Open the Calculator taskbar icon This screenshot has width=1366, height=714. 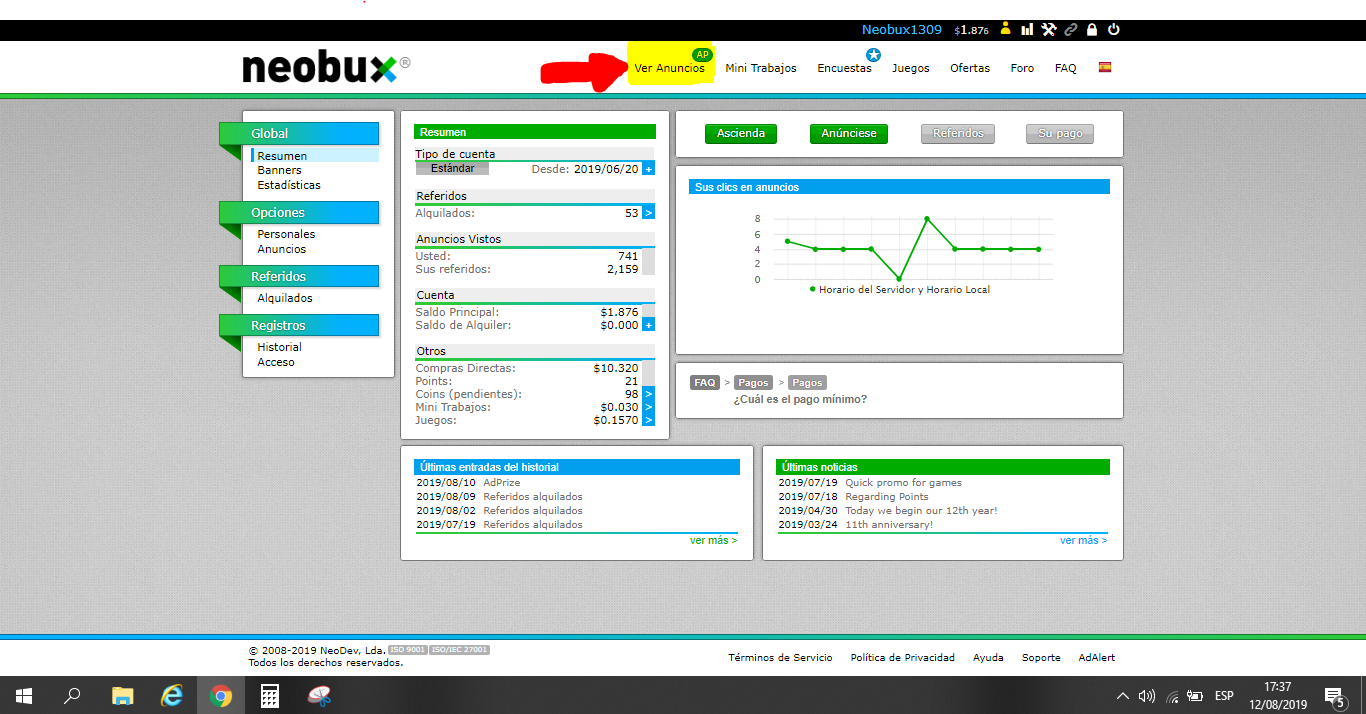270,696
